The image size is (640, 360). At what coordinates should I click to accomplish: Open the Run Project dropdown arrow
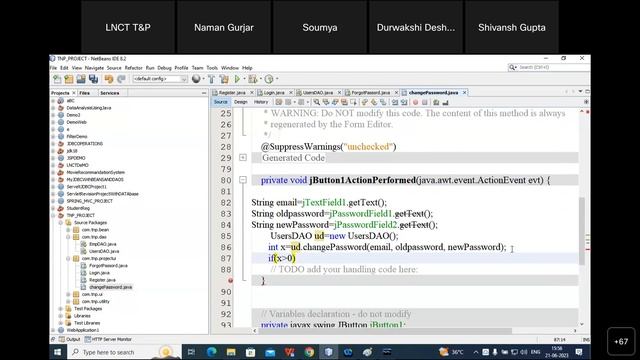pyautogui.click(x=244, y=79)
